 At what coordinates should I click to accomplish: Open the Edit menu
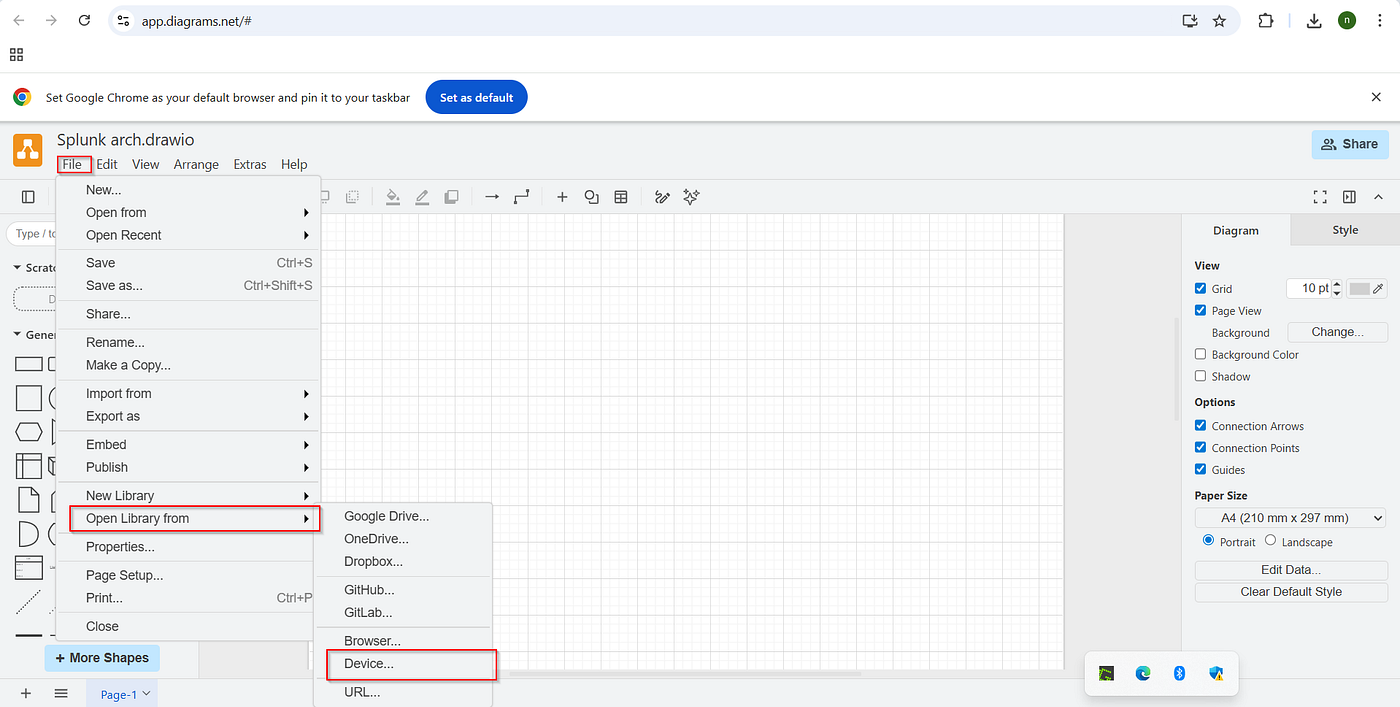pos(107,164)
